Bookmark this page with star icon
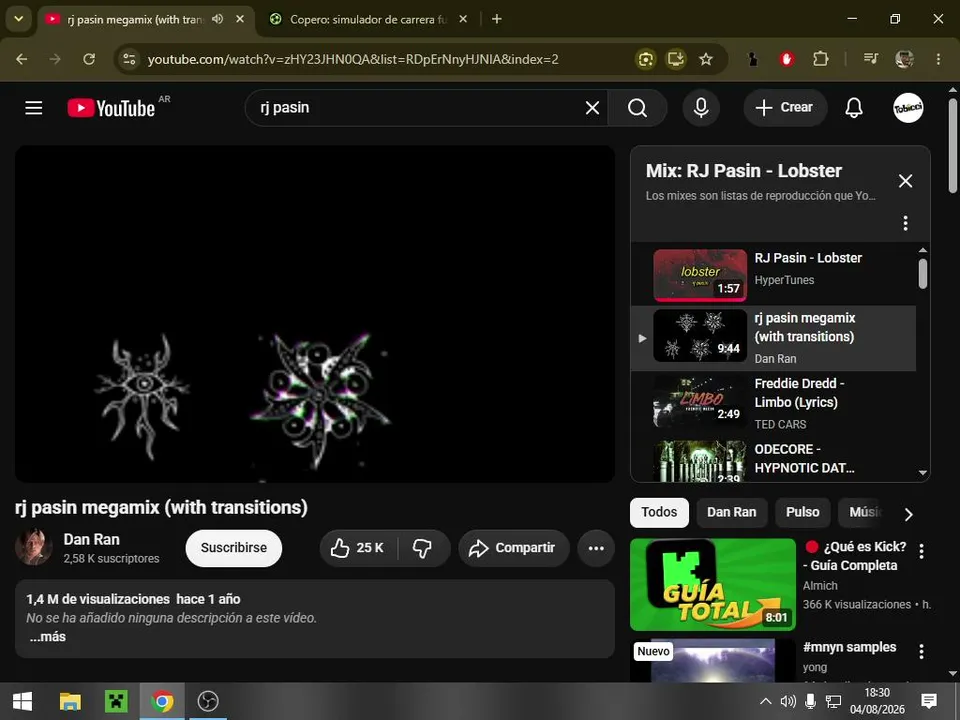The height and width of the screenshot is (720, 960). 706,59
